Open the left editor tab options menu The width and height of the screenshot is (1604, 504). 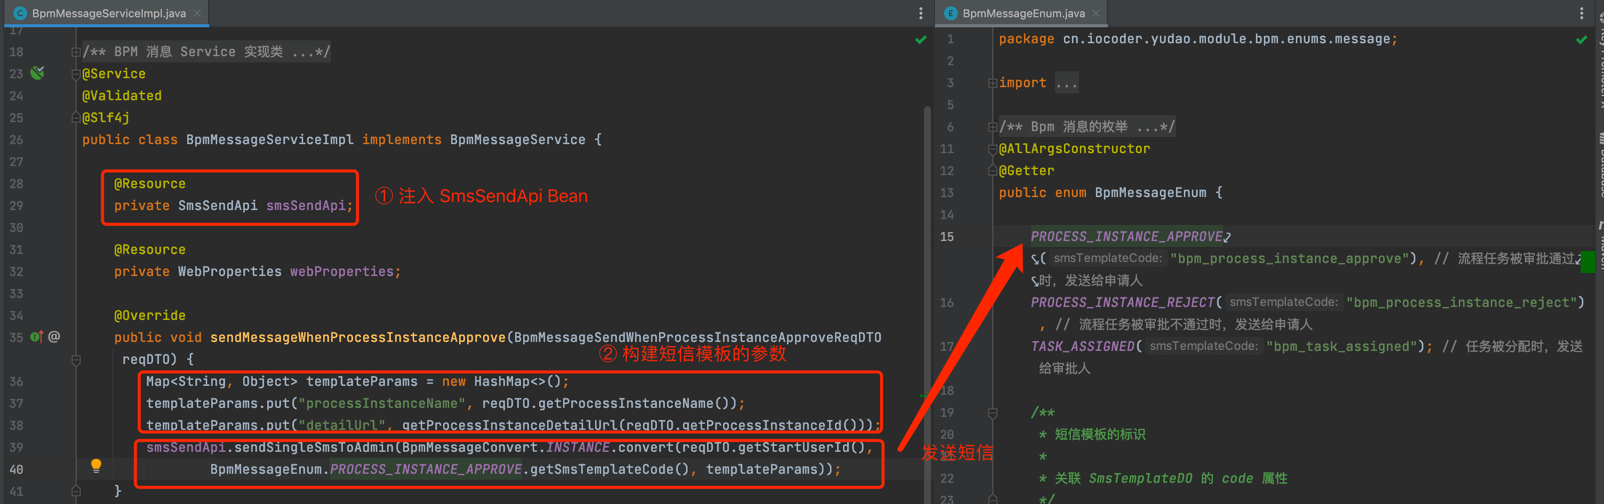[920, 13]
